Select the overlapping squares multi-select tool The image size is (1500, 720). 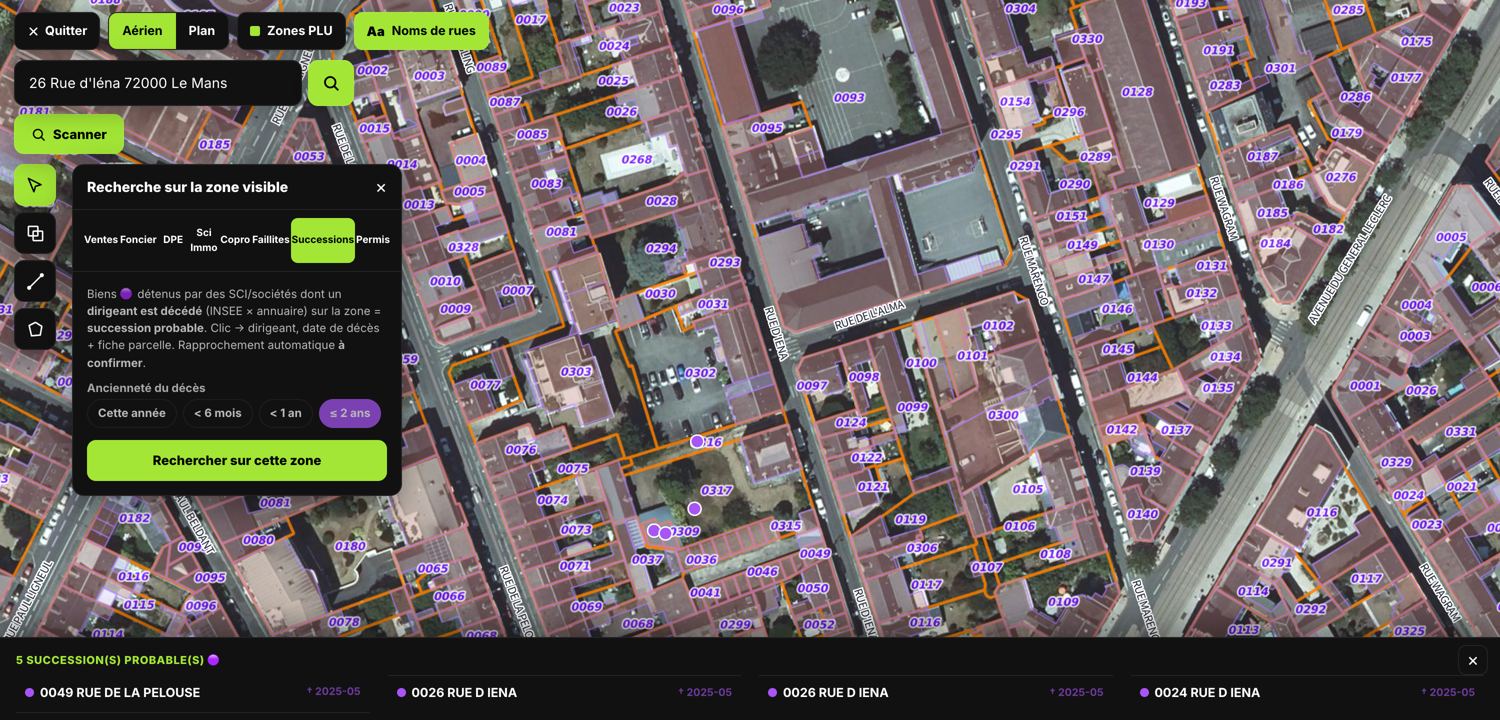coord(35,233)
